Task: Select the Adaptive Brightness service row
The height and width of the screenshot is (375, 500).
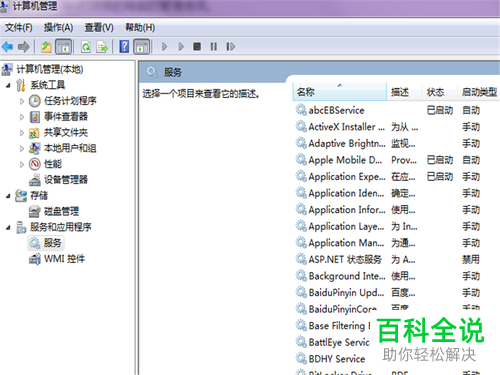Action: [397, 143]
